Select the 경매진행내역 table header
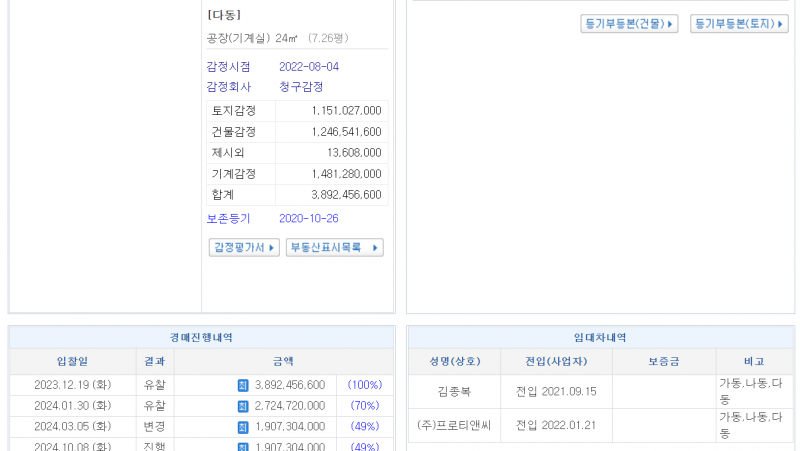 [201, 338]
